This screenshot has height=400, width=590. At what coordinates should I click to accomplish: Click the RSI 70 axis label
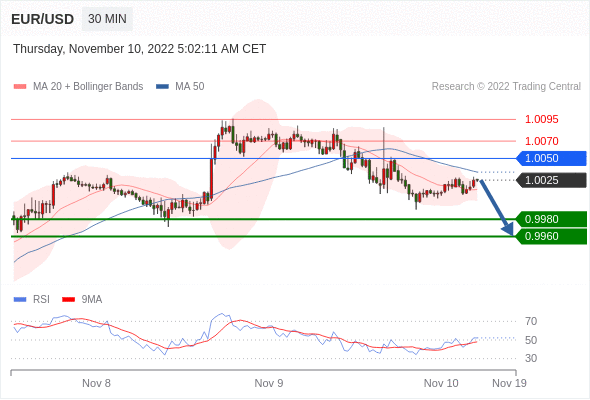[531, 321]
